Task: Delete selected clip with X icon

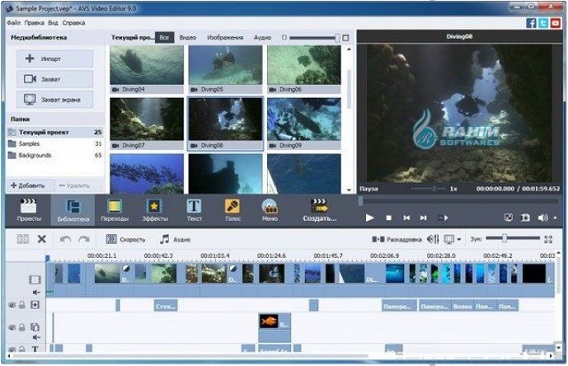Action: [x=42, y=239]
